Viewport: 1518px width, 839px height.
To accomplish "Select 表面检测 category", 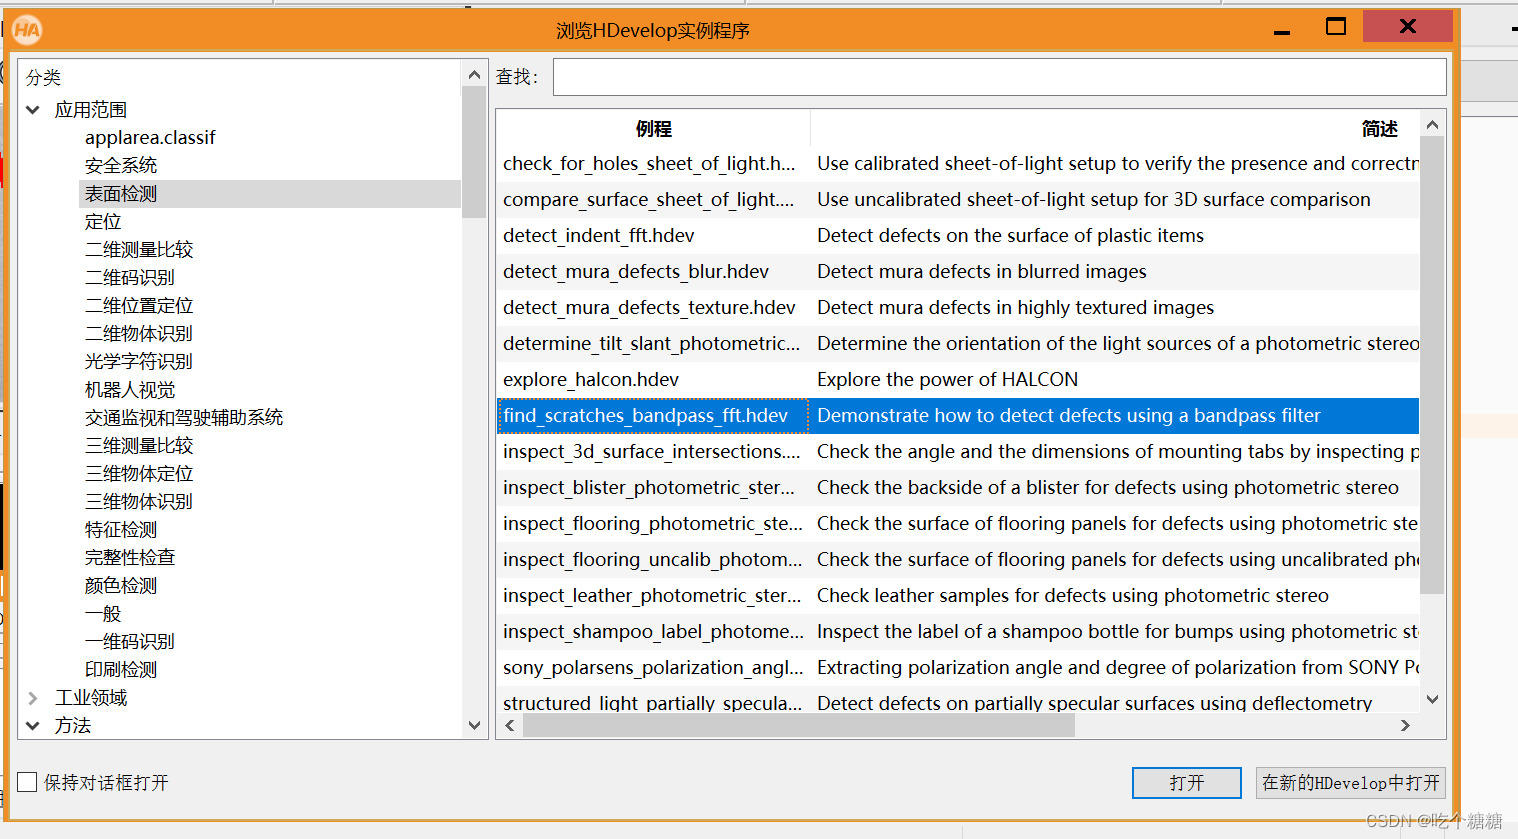I will tap(121, 194).
